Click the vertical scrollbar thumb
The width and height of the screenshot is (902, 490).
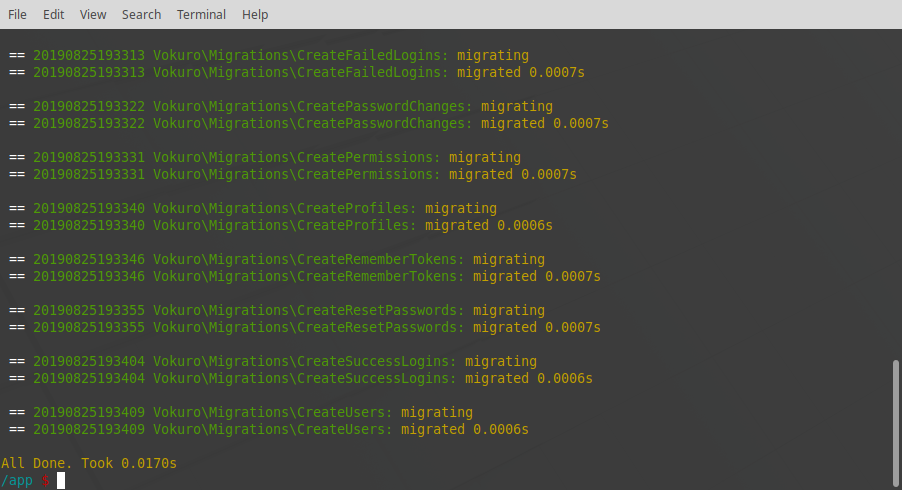coord(895,420)
